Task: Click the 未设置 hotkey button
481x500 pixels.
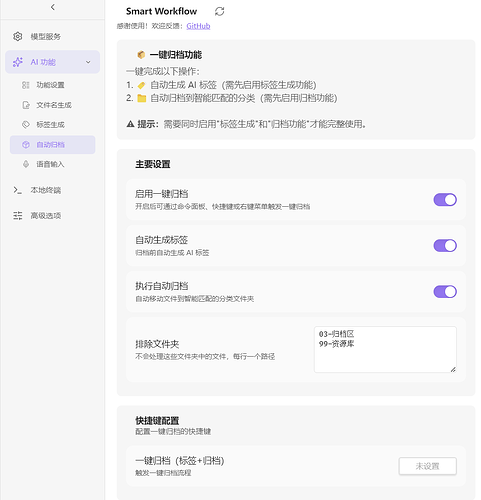Action: tap(428, 466)
